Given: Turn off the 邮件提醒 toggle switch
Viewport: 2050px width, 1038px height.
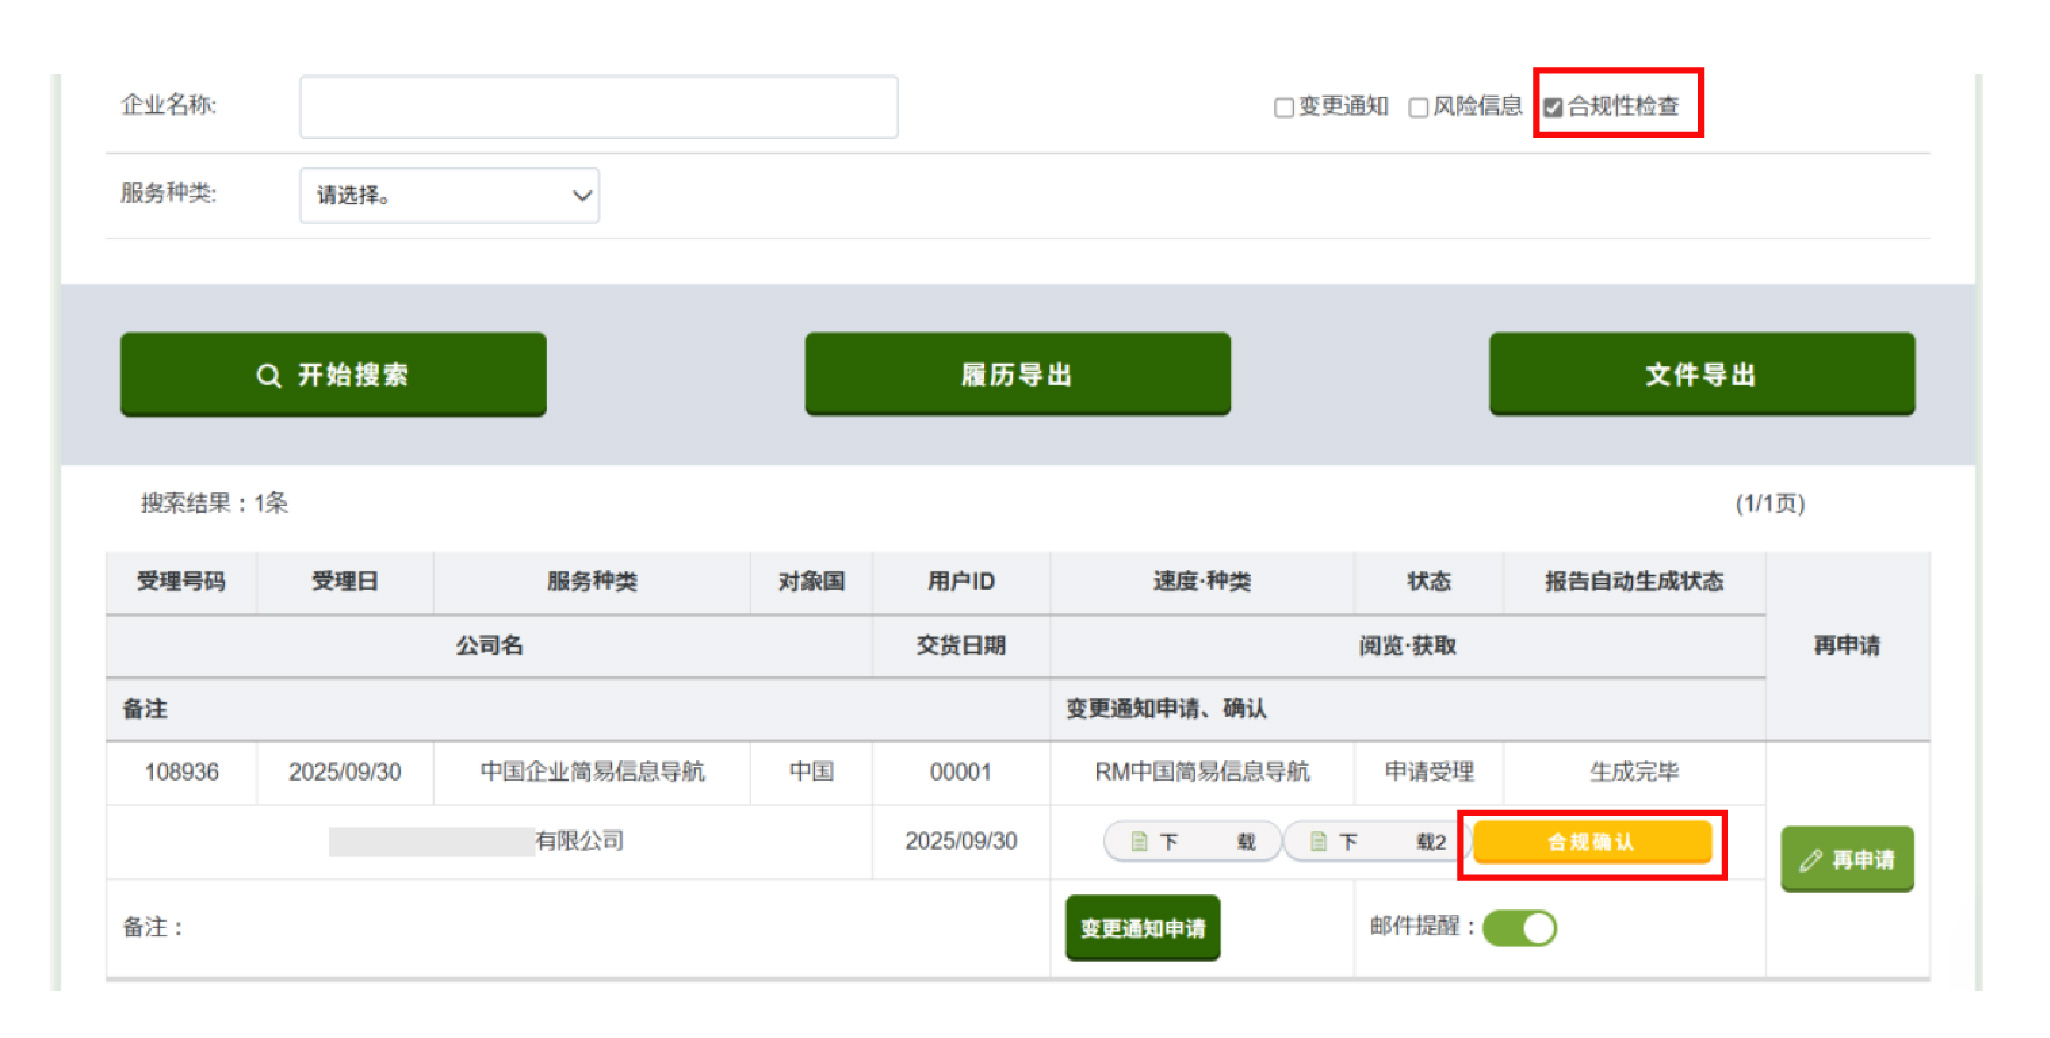Looking at the screenshot, I should coord(1519,928).
